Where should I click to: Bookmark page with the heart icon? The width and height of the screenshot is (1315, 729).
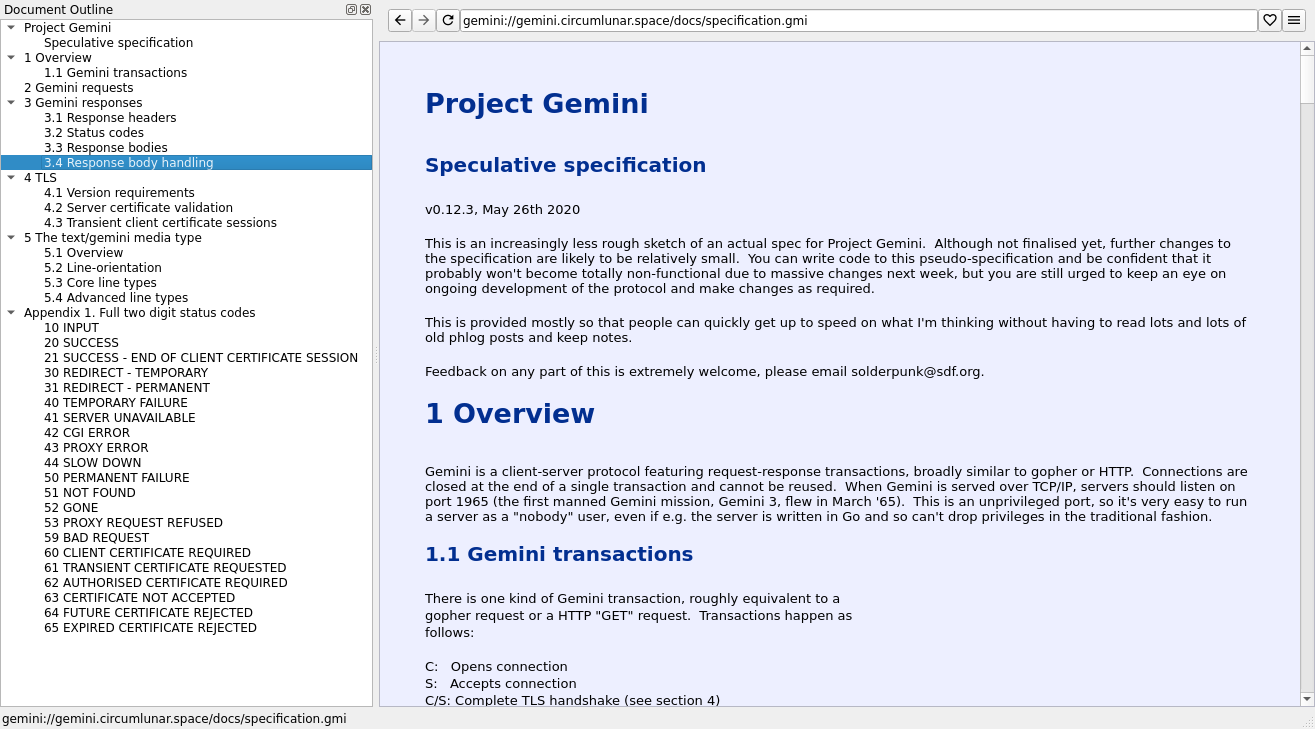click(x=1270, y=20)
